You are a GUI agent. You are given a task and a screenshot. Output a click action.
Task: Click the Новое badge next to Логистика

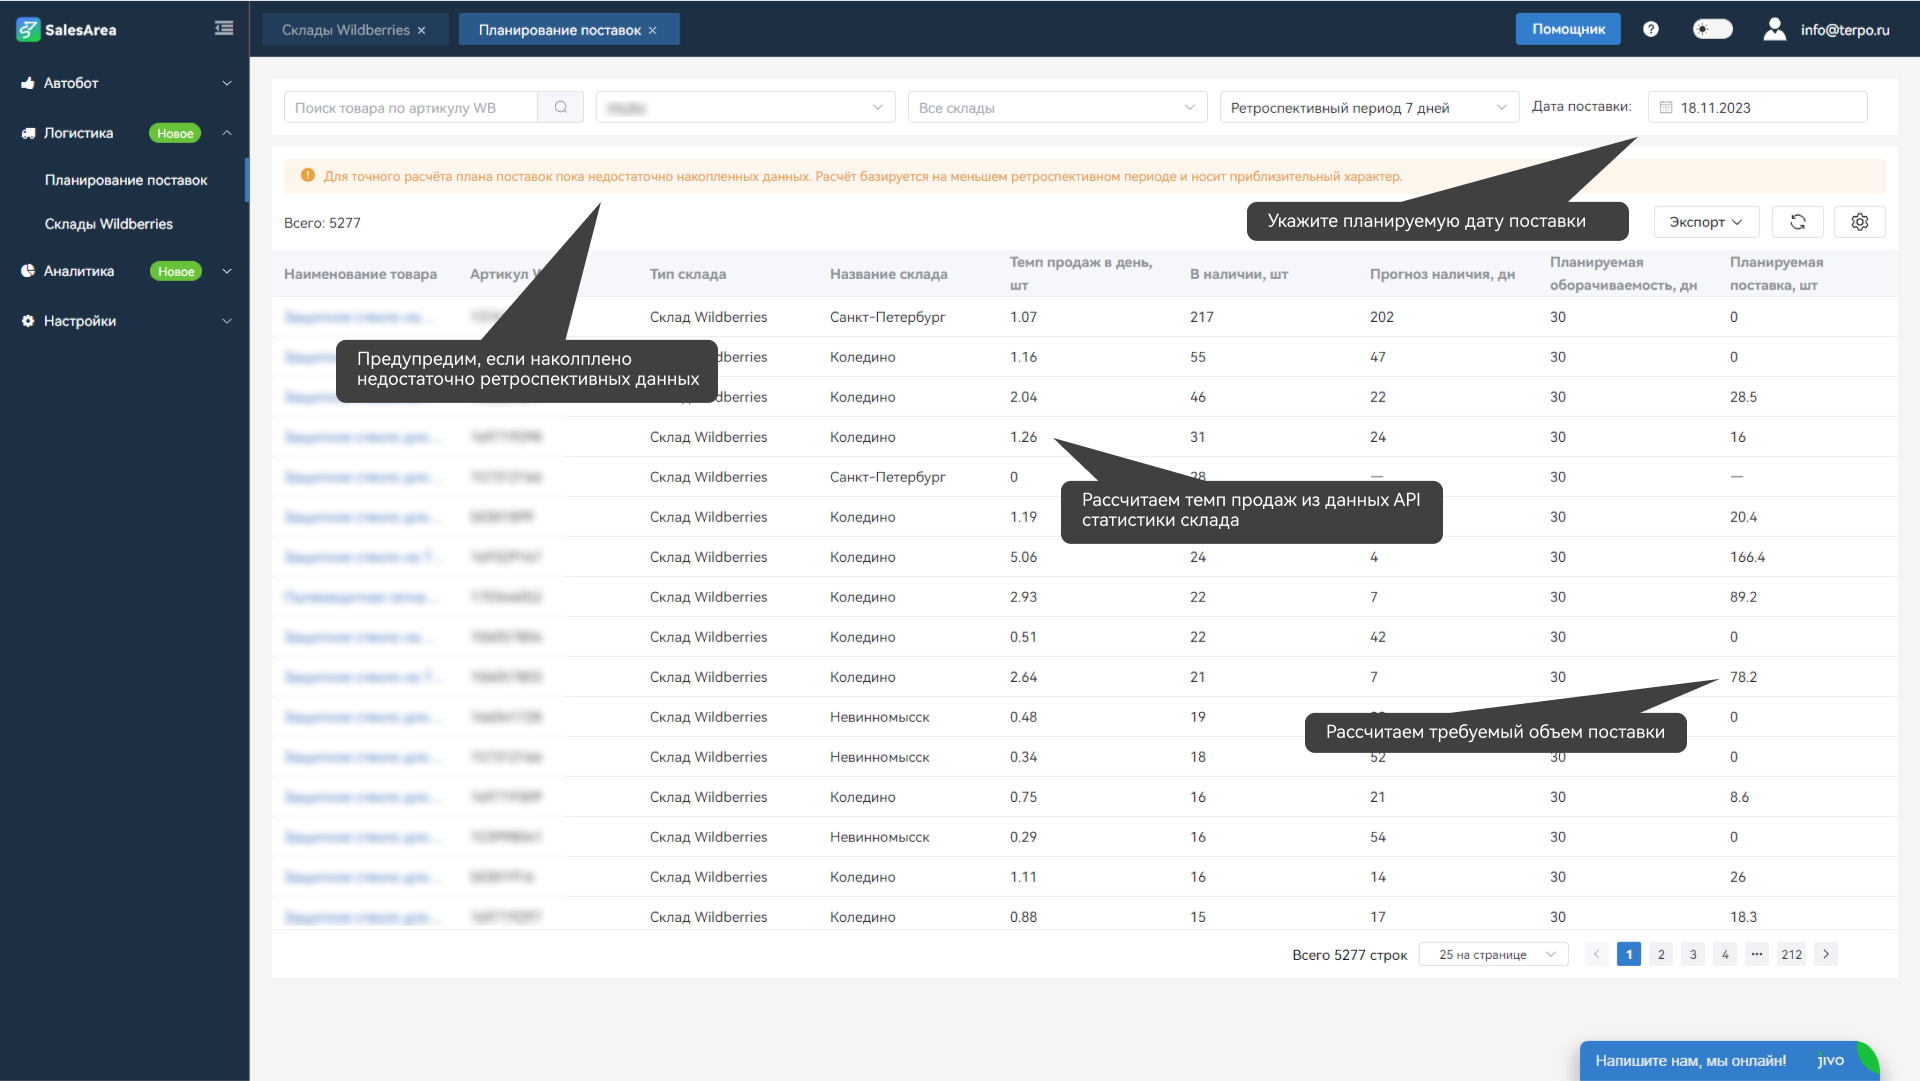[x=175, y=133]
